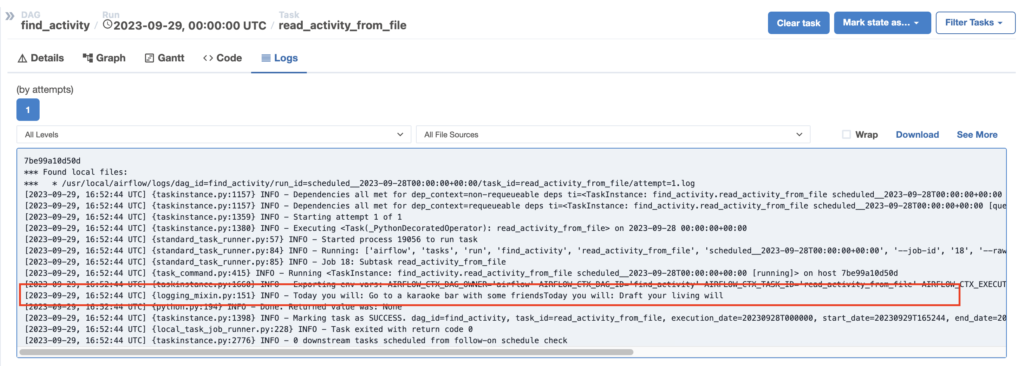Click the Clear task button

pyautogui.click(x=798, y=23)
